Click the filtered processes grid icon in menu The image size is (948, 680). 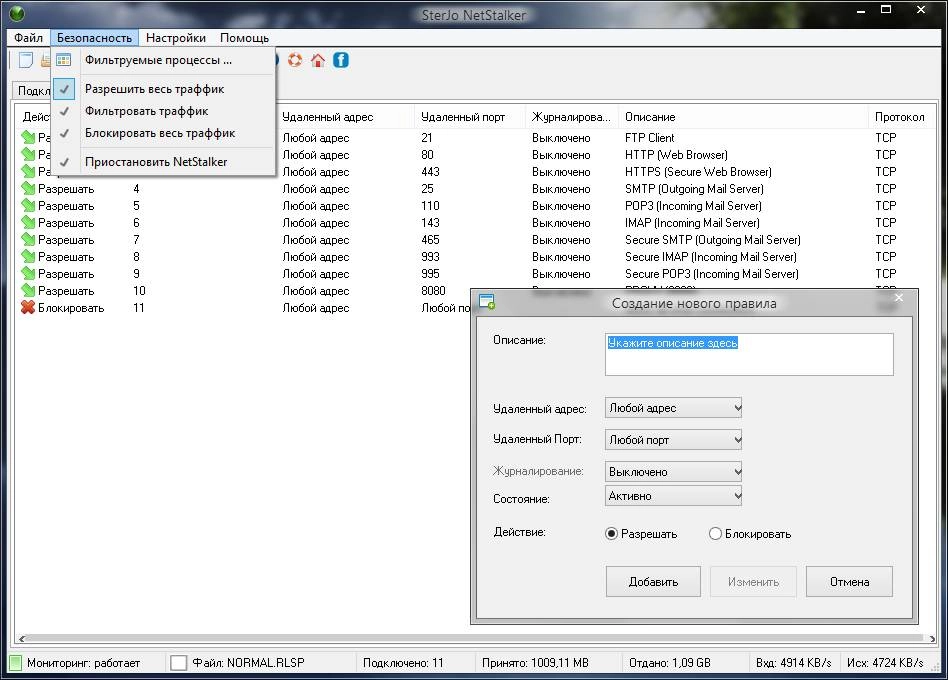click(63, 60)
